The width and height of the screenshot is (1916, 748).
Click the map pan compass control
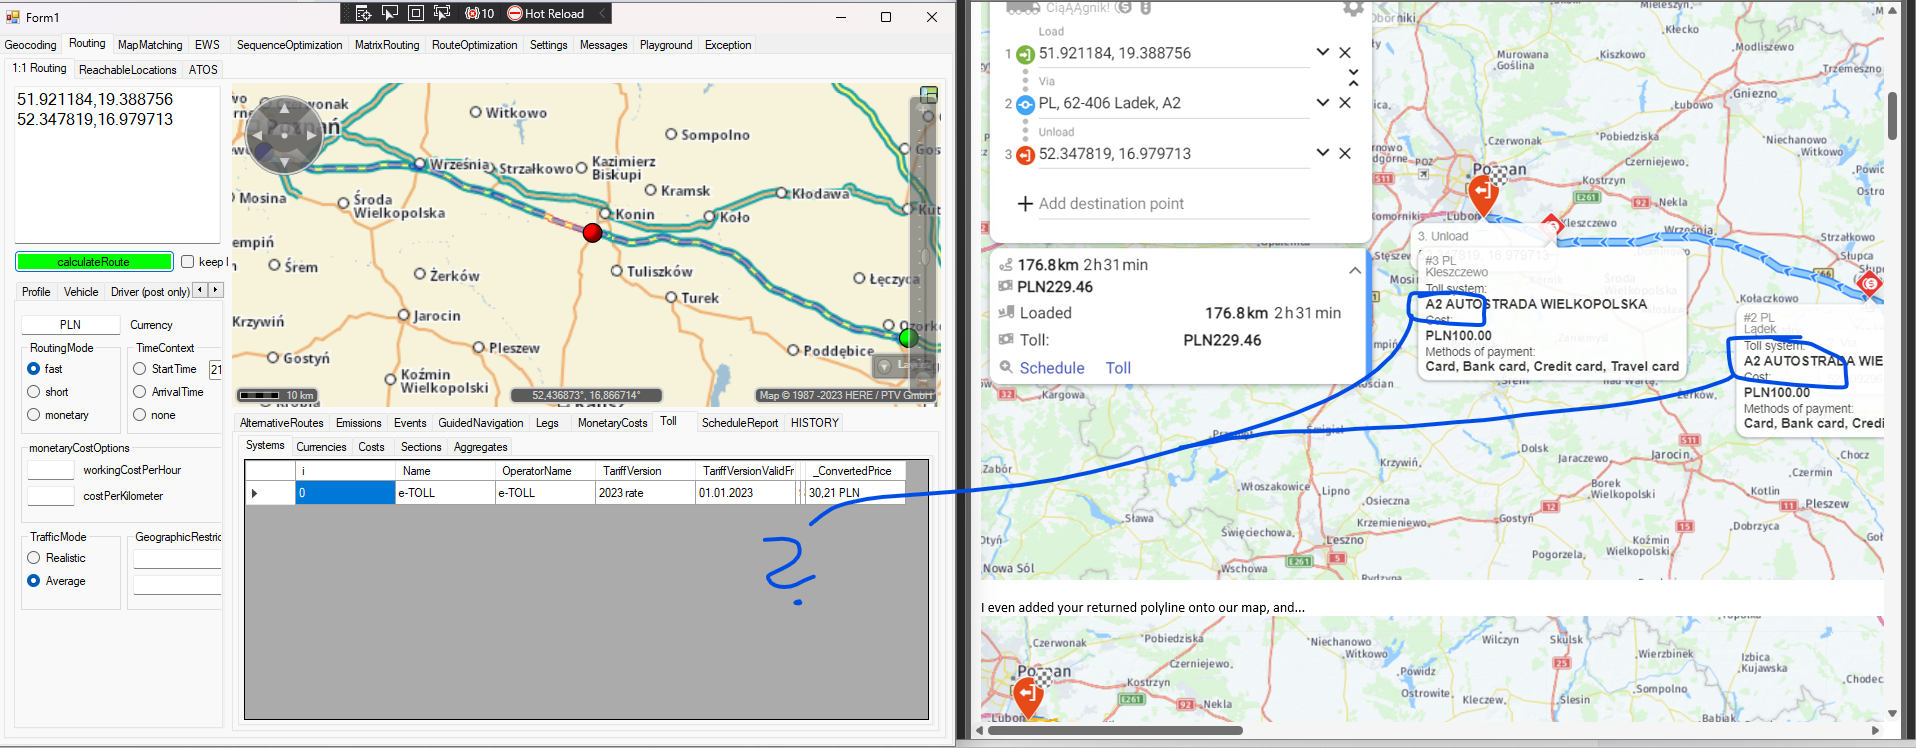[284, 134]
